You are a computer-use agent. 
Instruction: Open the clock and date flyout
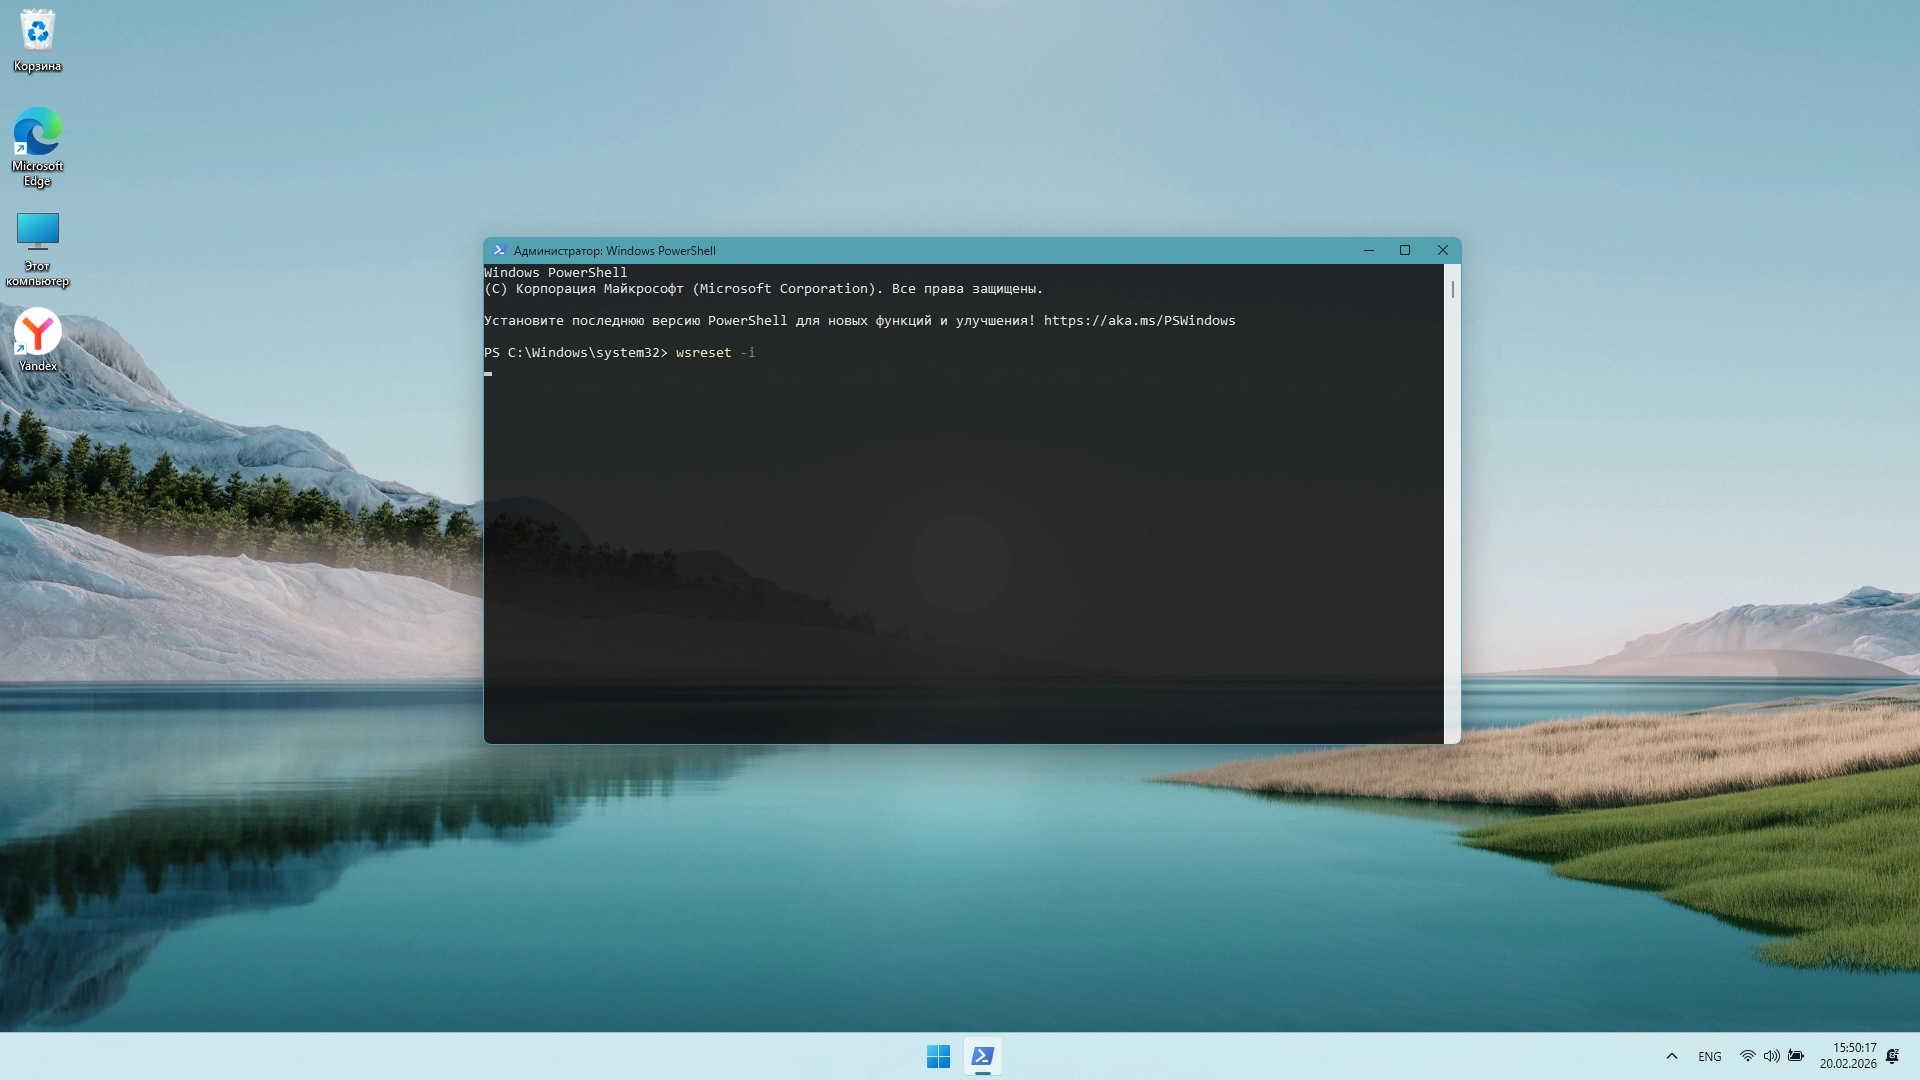click(x=1848, y=1056)
